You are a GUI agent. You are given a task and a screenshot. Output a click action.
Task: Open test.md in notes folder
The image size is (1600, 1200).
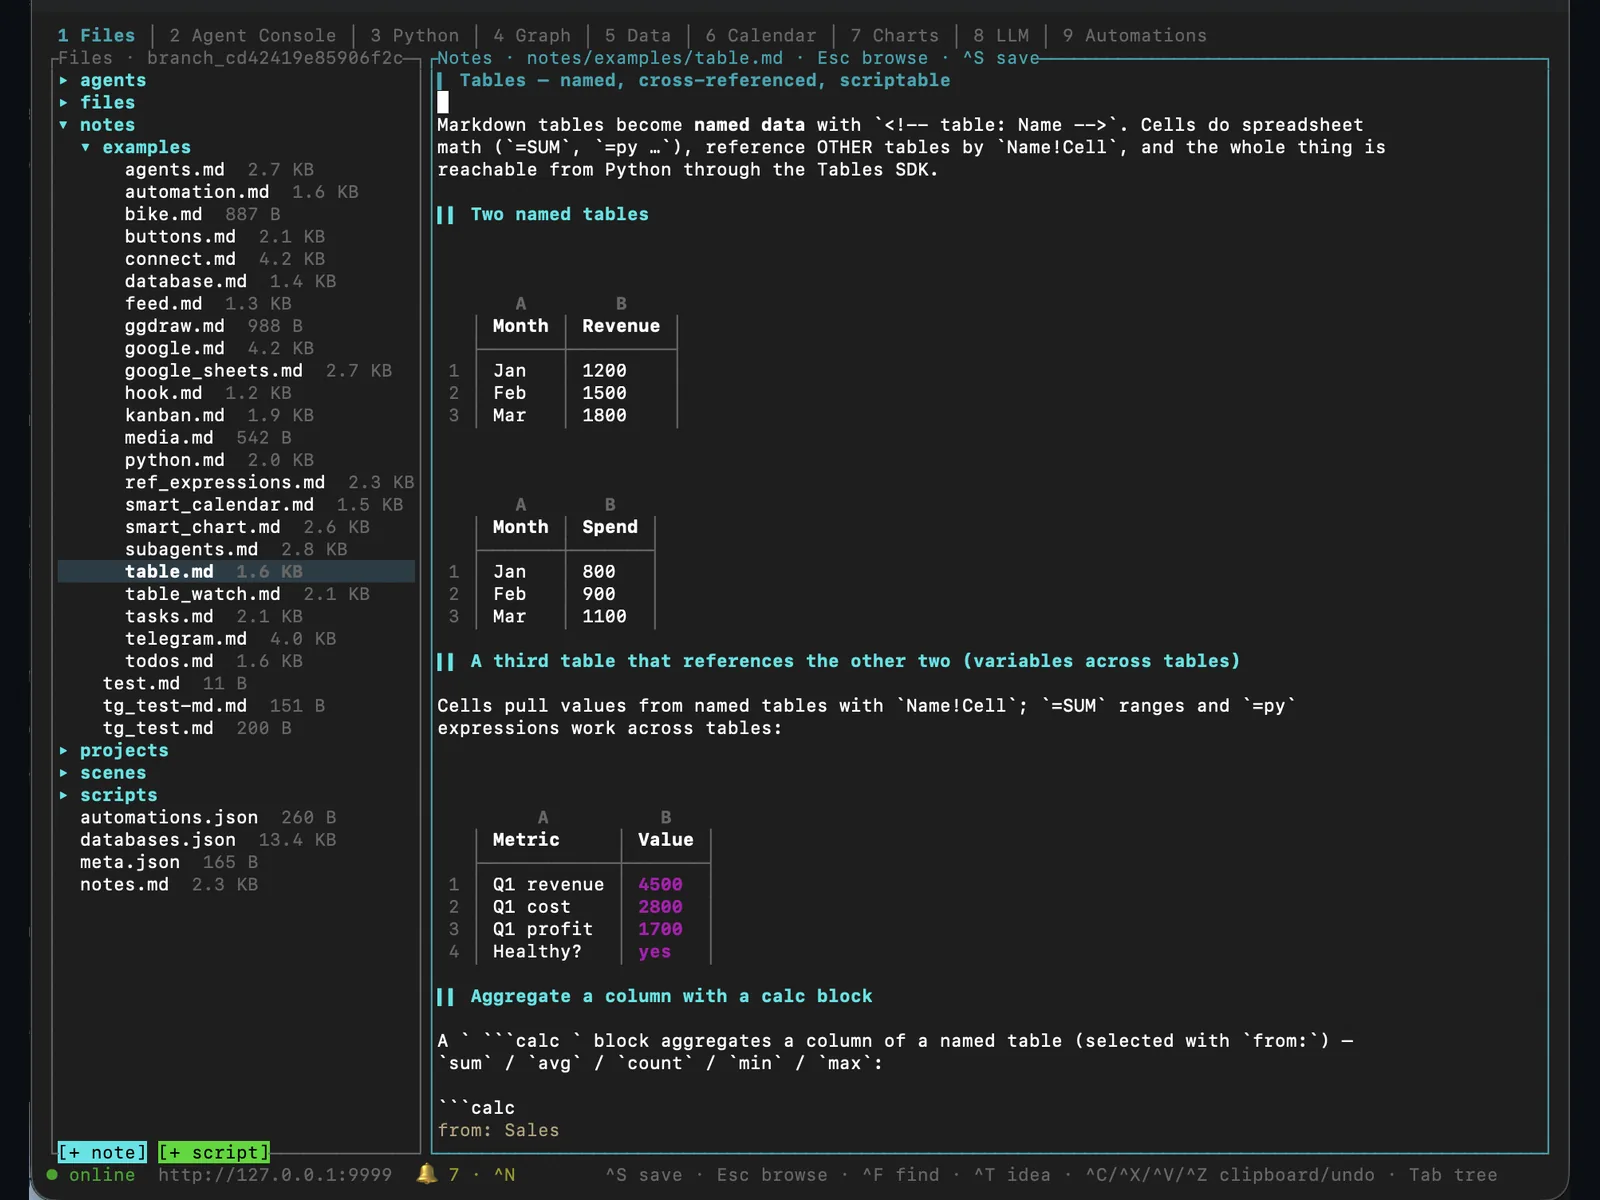pyautogui.click(x=141, y=683)
